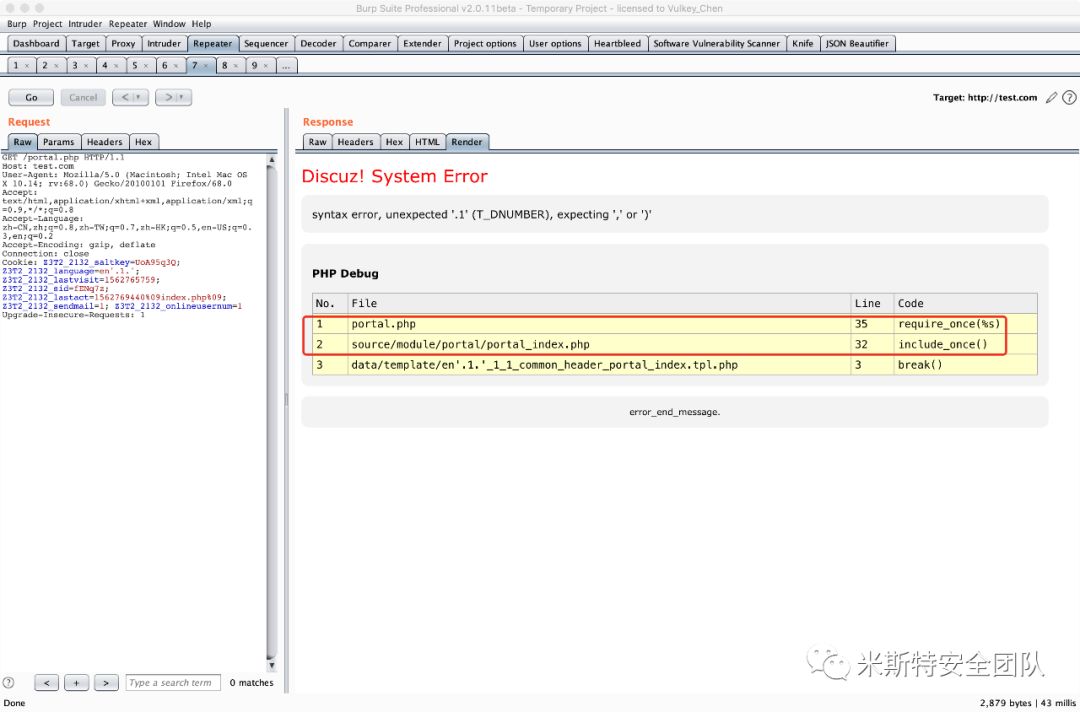
Task: Switch to the Proxy tab
Action: (x=123, y=43)
